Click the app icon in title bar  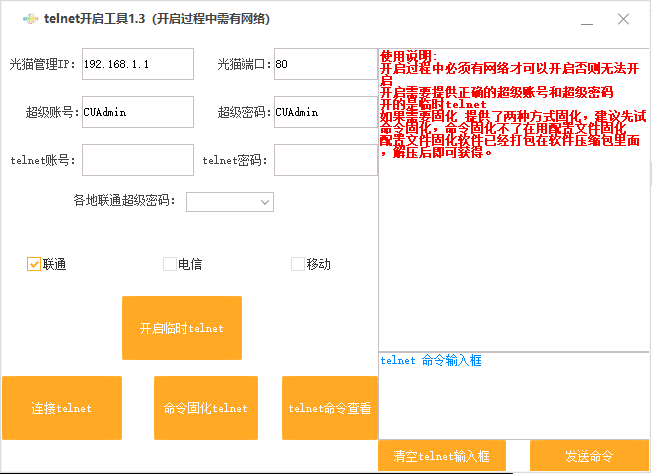(x=31, y=19)
